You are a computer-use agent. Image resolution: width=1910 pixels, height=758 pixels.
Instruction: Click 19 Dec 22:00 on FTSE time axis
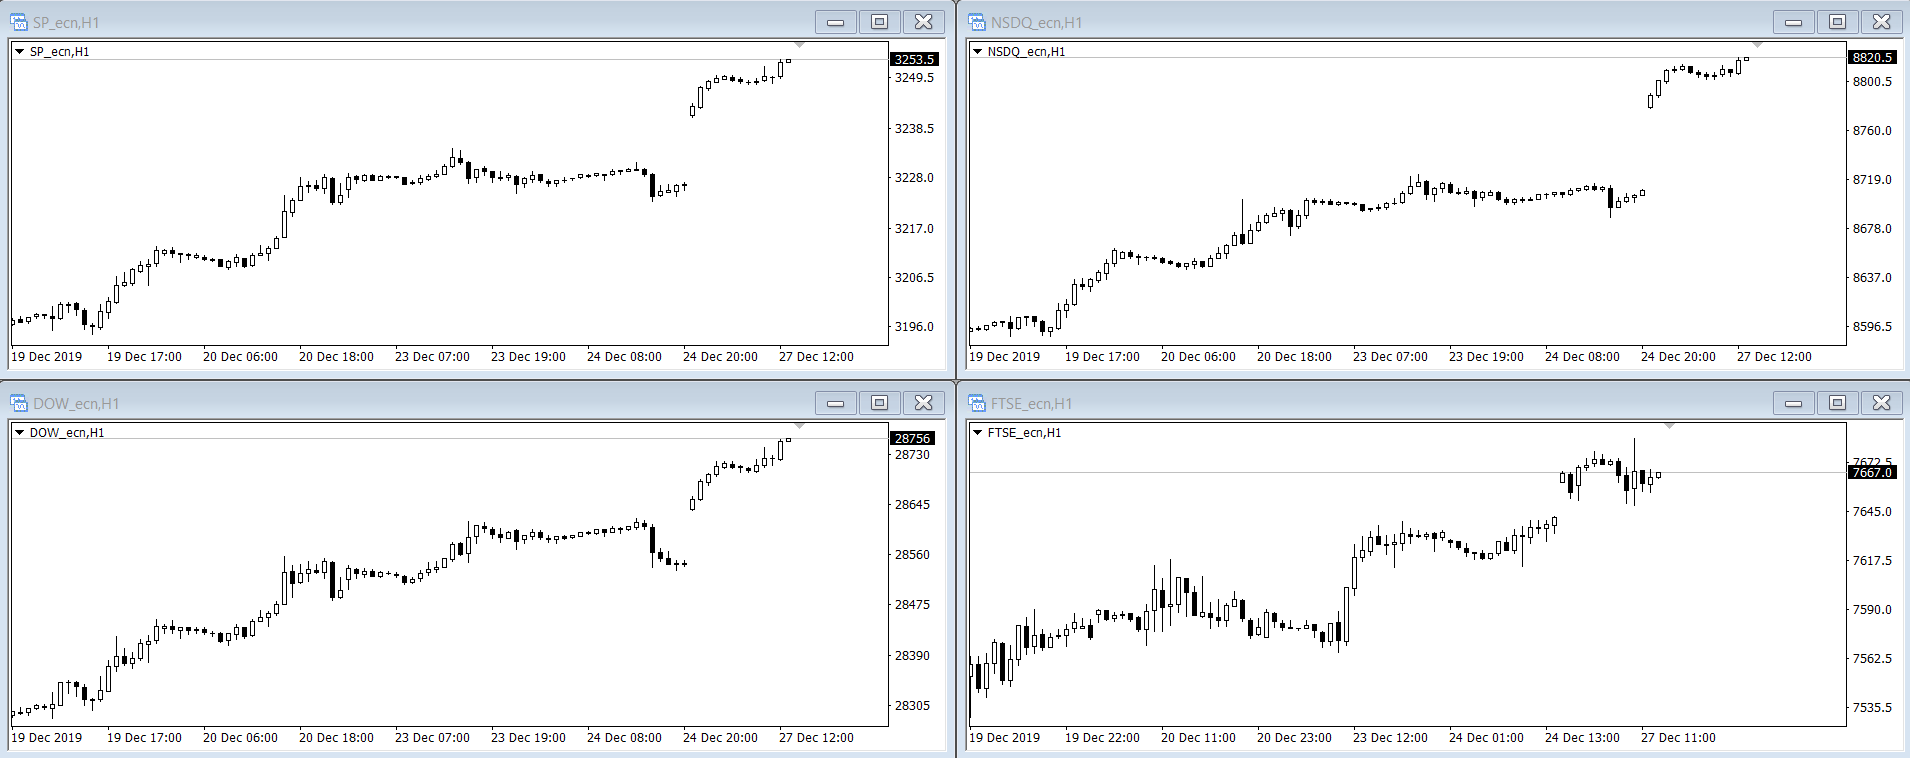tap(1102, 738)
